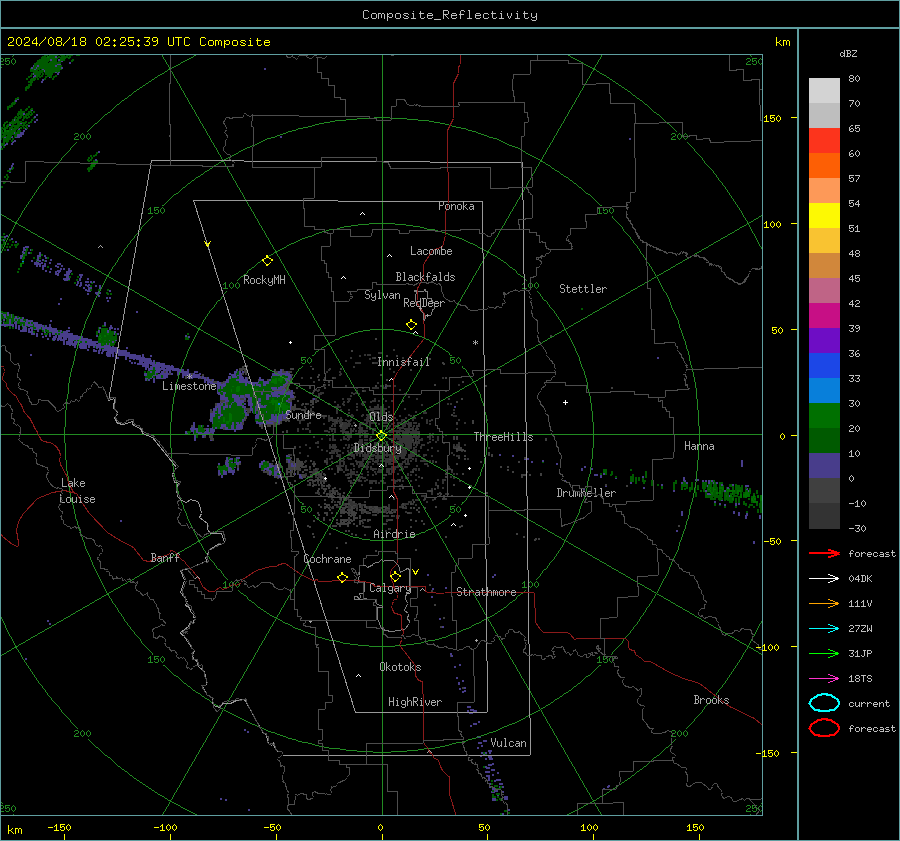The width and height of the screenshot is (900, 841).
Task: Click the Banff label
Action: (165, 558)
